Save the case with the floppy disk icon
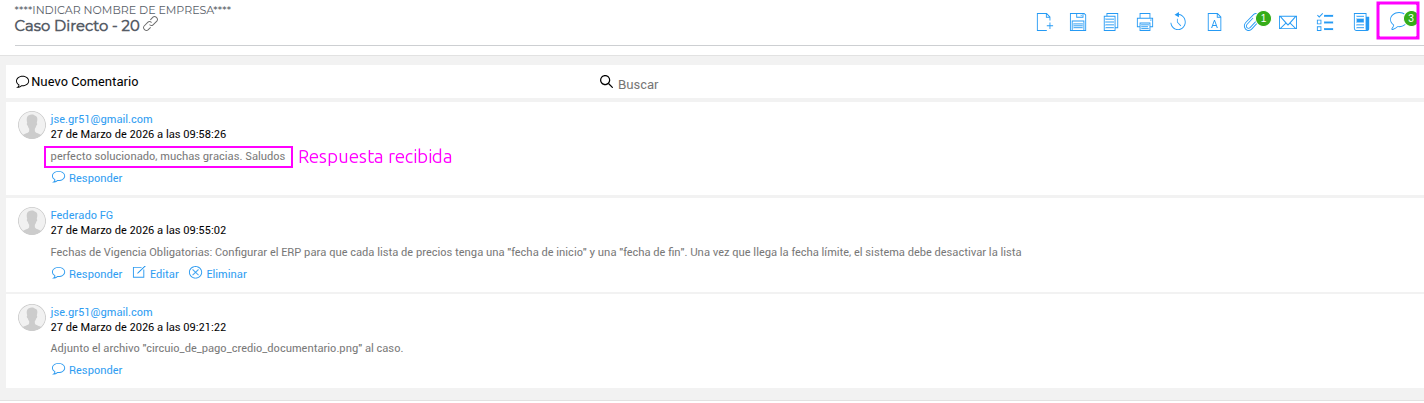1424x403 pixels. [x=1078, y=23]
